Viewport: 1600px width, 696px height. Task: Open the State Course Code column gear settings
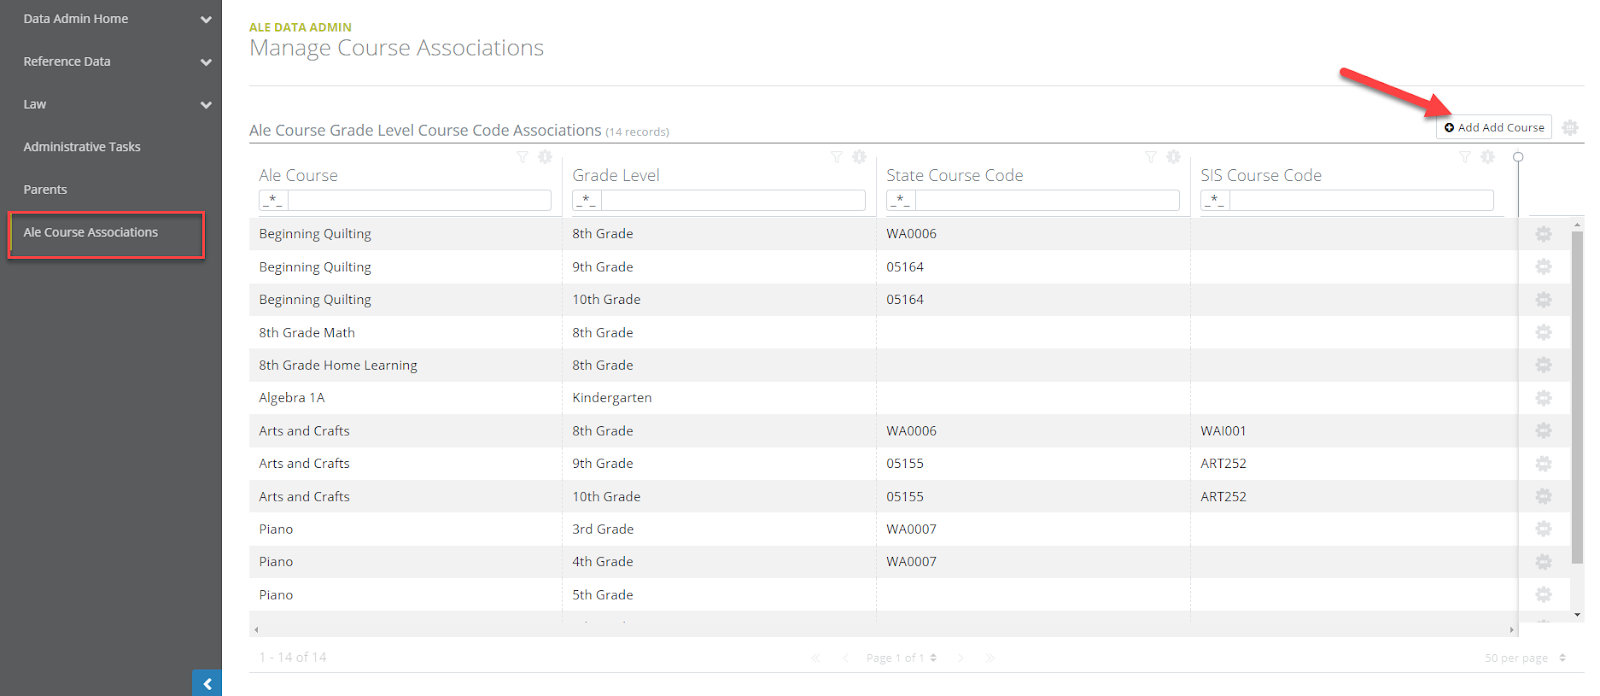point(1173,157)
